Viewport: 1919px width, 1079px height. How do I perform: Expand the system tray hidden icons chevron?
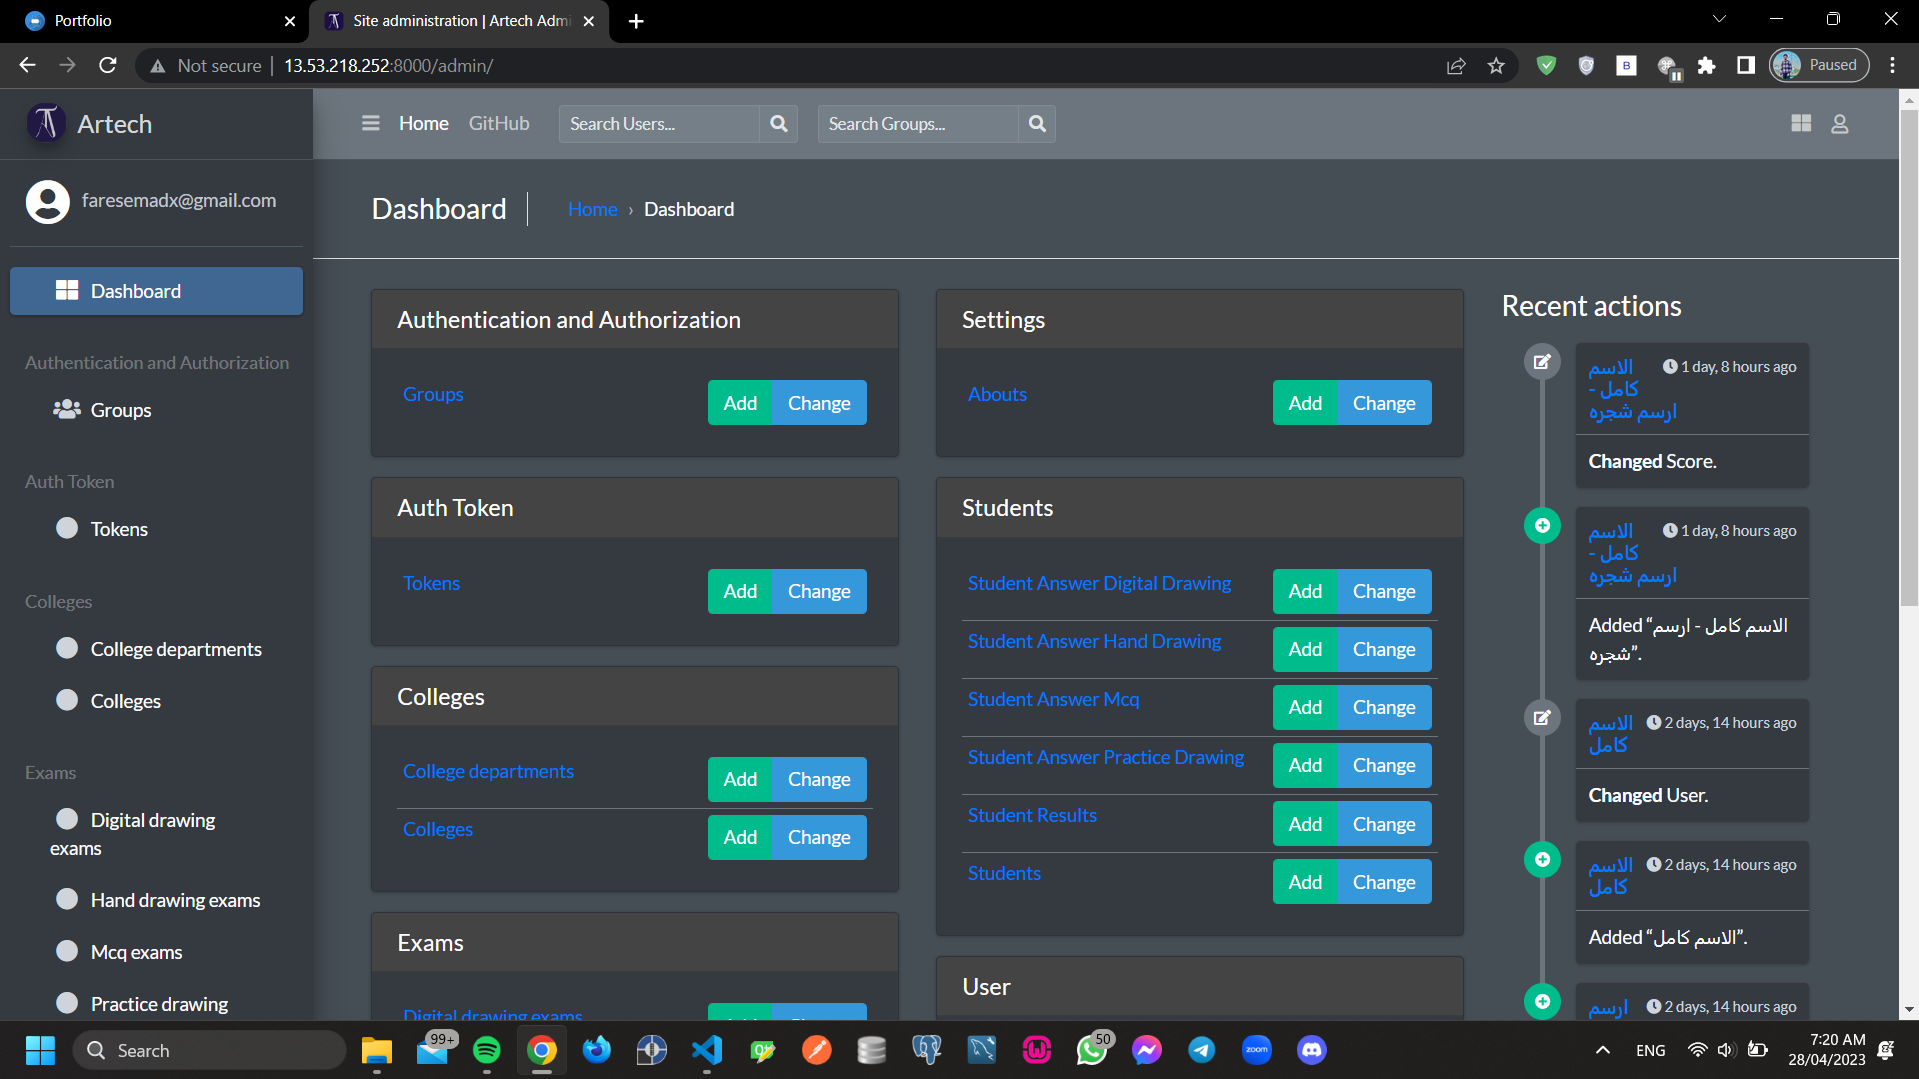[x=1602, y=1050]
